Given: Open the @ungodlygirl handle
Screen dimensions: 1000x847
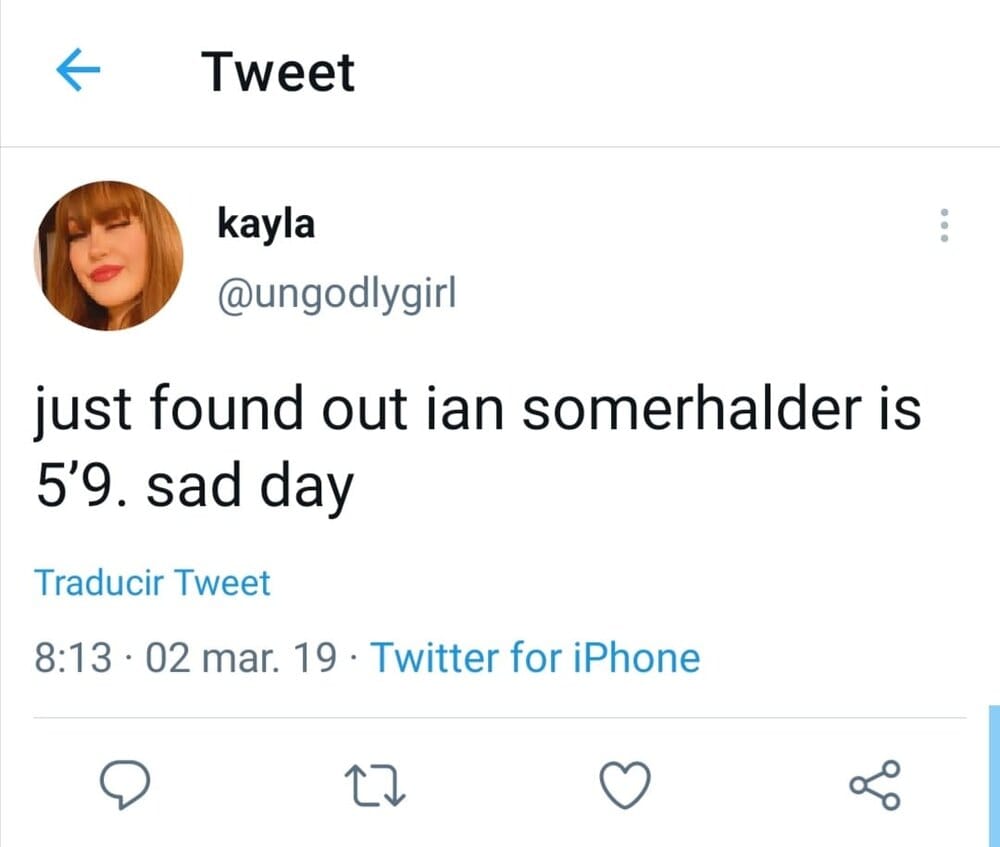Looking at the screenshot, I should (336, 294).
